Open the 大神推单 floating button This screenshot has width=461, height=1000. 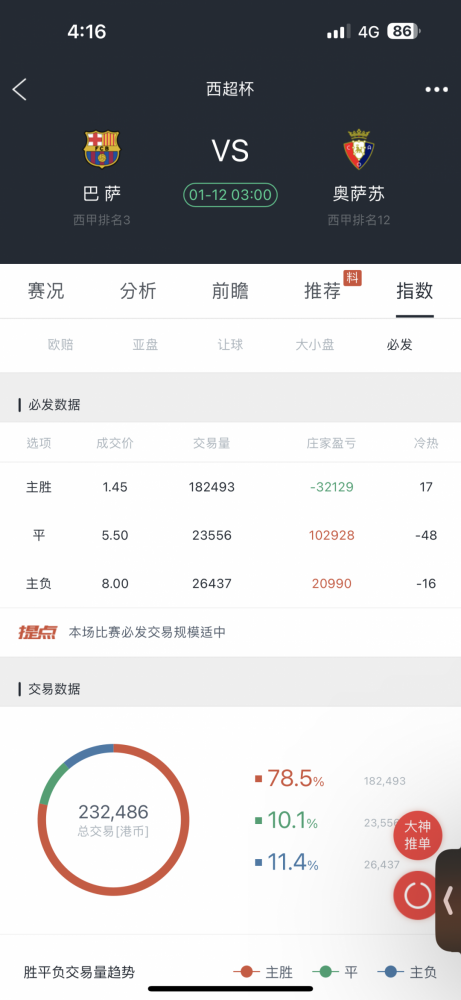(x=418, y=835)
